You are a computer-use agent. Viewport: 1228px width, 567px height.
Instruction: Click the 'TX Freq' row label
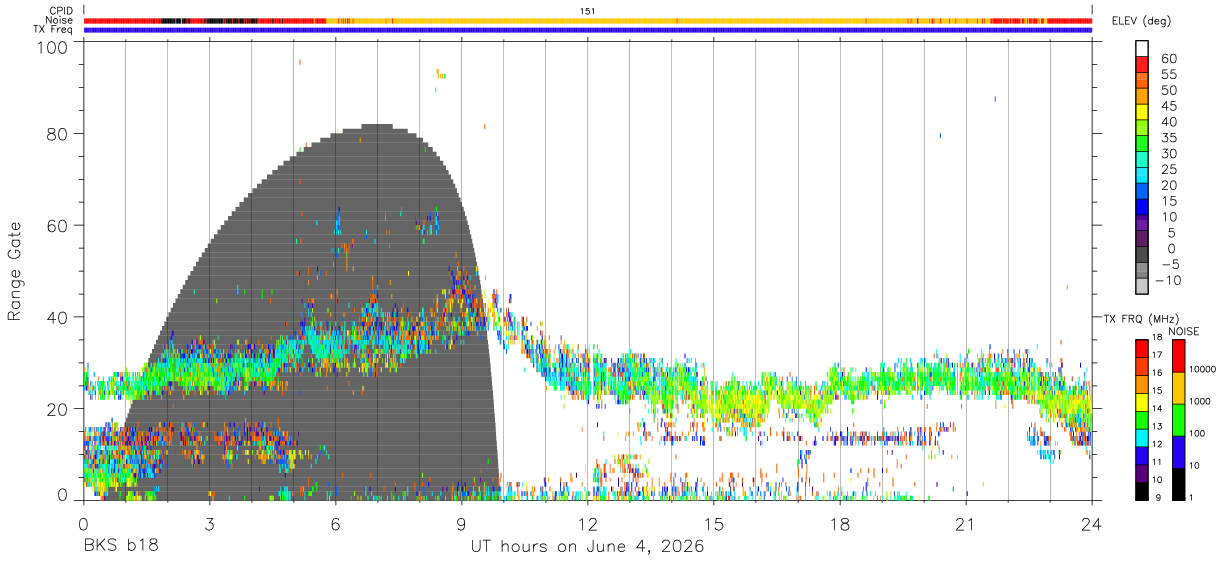coord(54,30)
